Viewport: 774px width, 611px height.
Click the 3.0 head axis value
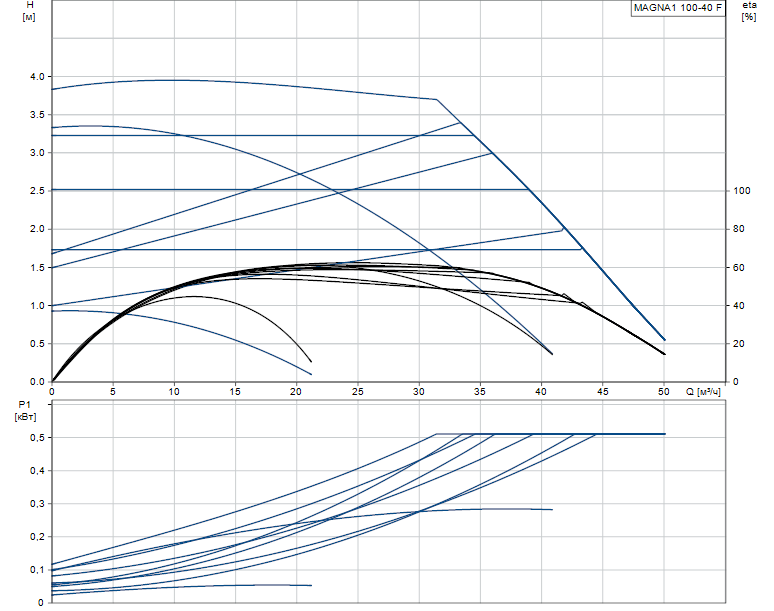click(37, 153)
